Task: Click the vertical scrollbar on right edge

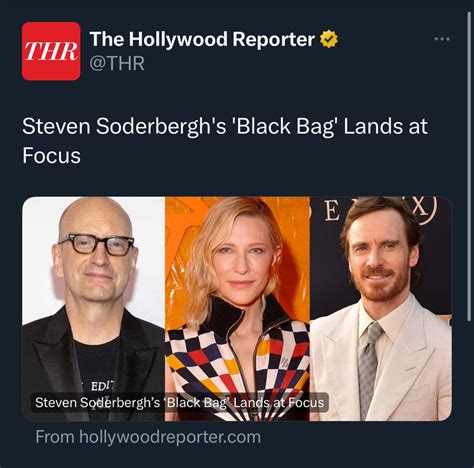Action: tap(470, 167)
